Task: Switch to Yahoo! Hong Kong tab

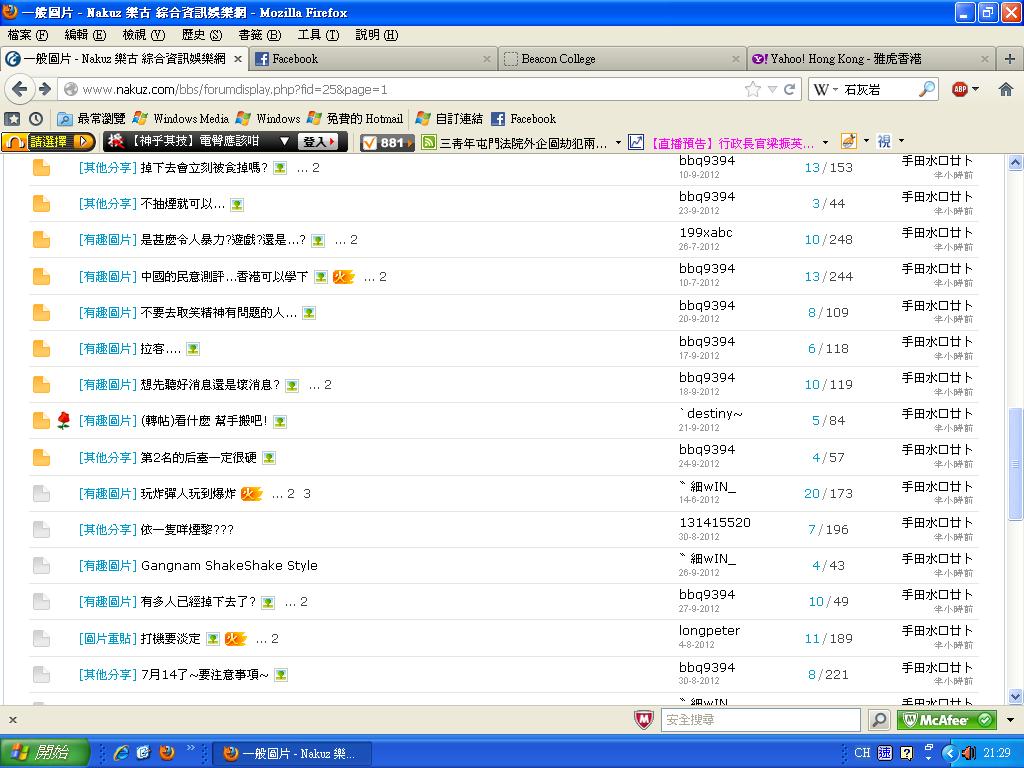Action: pos(871,59)
